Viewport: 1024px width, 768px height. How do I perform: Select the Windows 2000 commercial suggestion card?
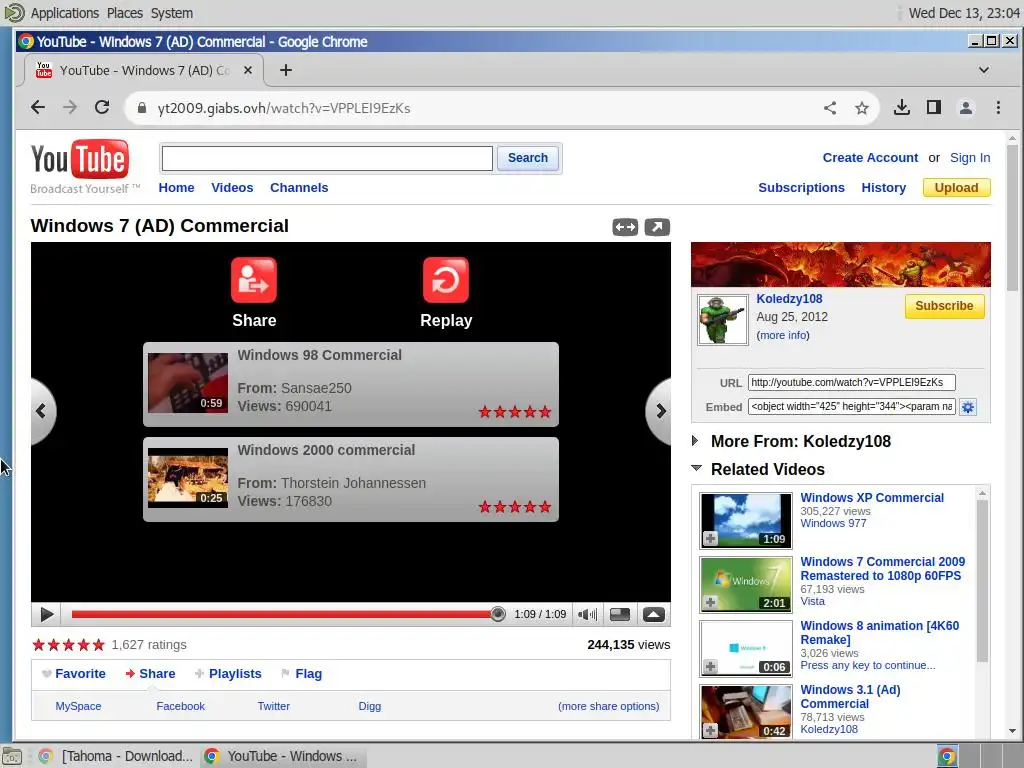(x=351, y=479)
